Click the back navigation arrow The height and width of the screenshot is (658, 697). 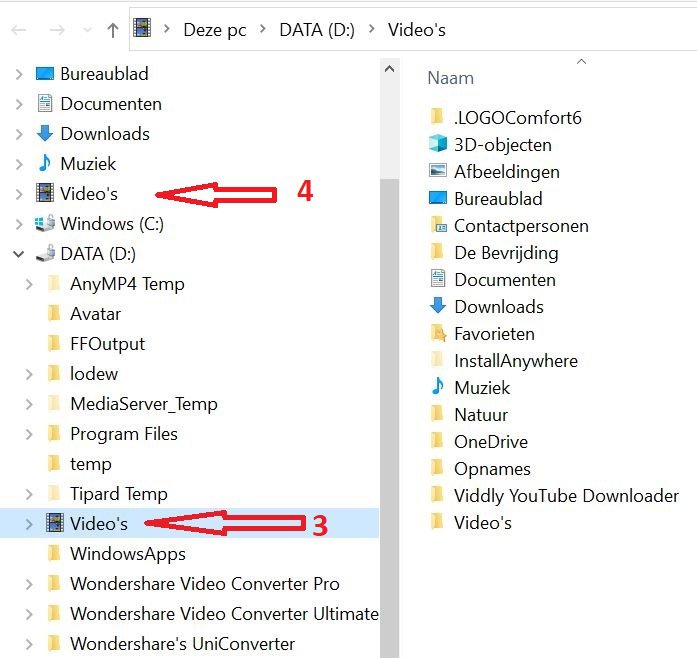tap(19, 30)
